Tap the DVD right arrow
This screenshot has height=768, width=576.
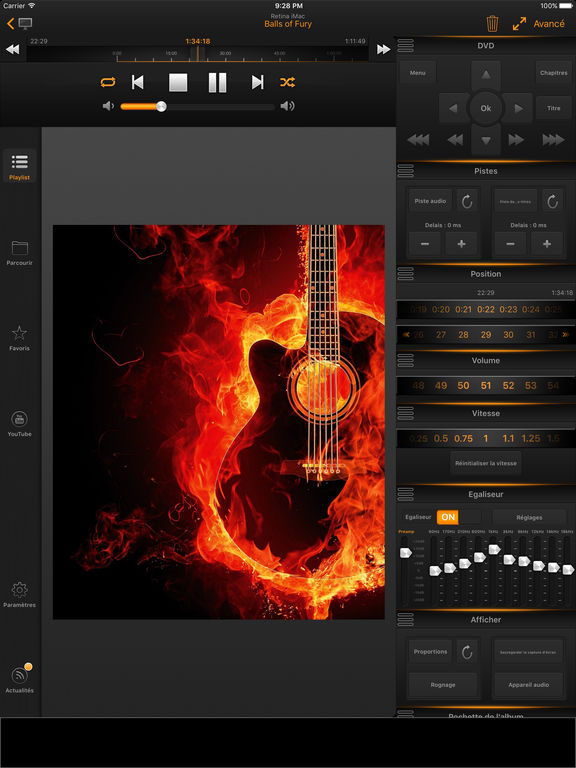pos(518,108)
